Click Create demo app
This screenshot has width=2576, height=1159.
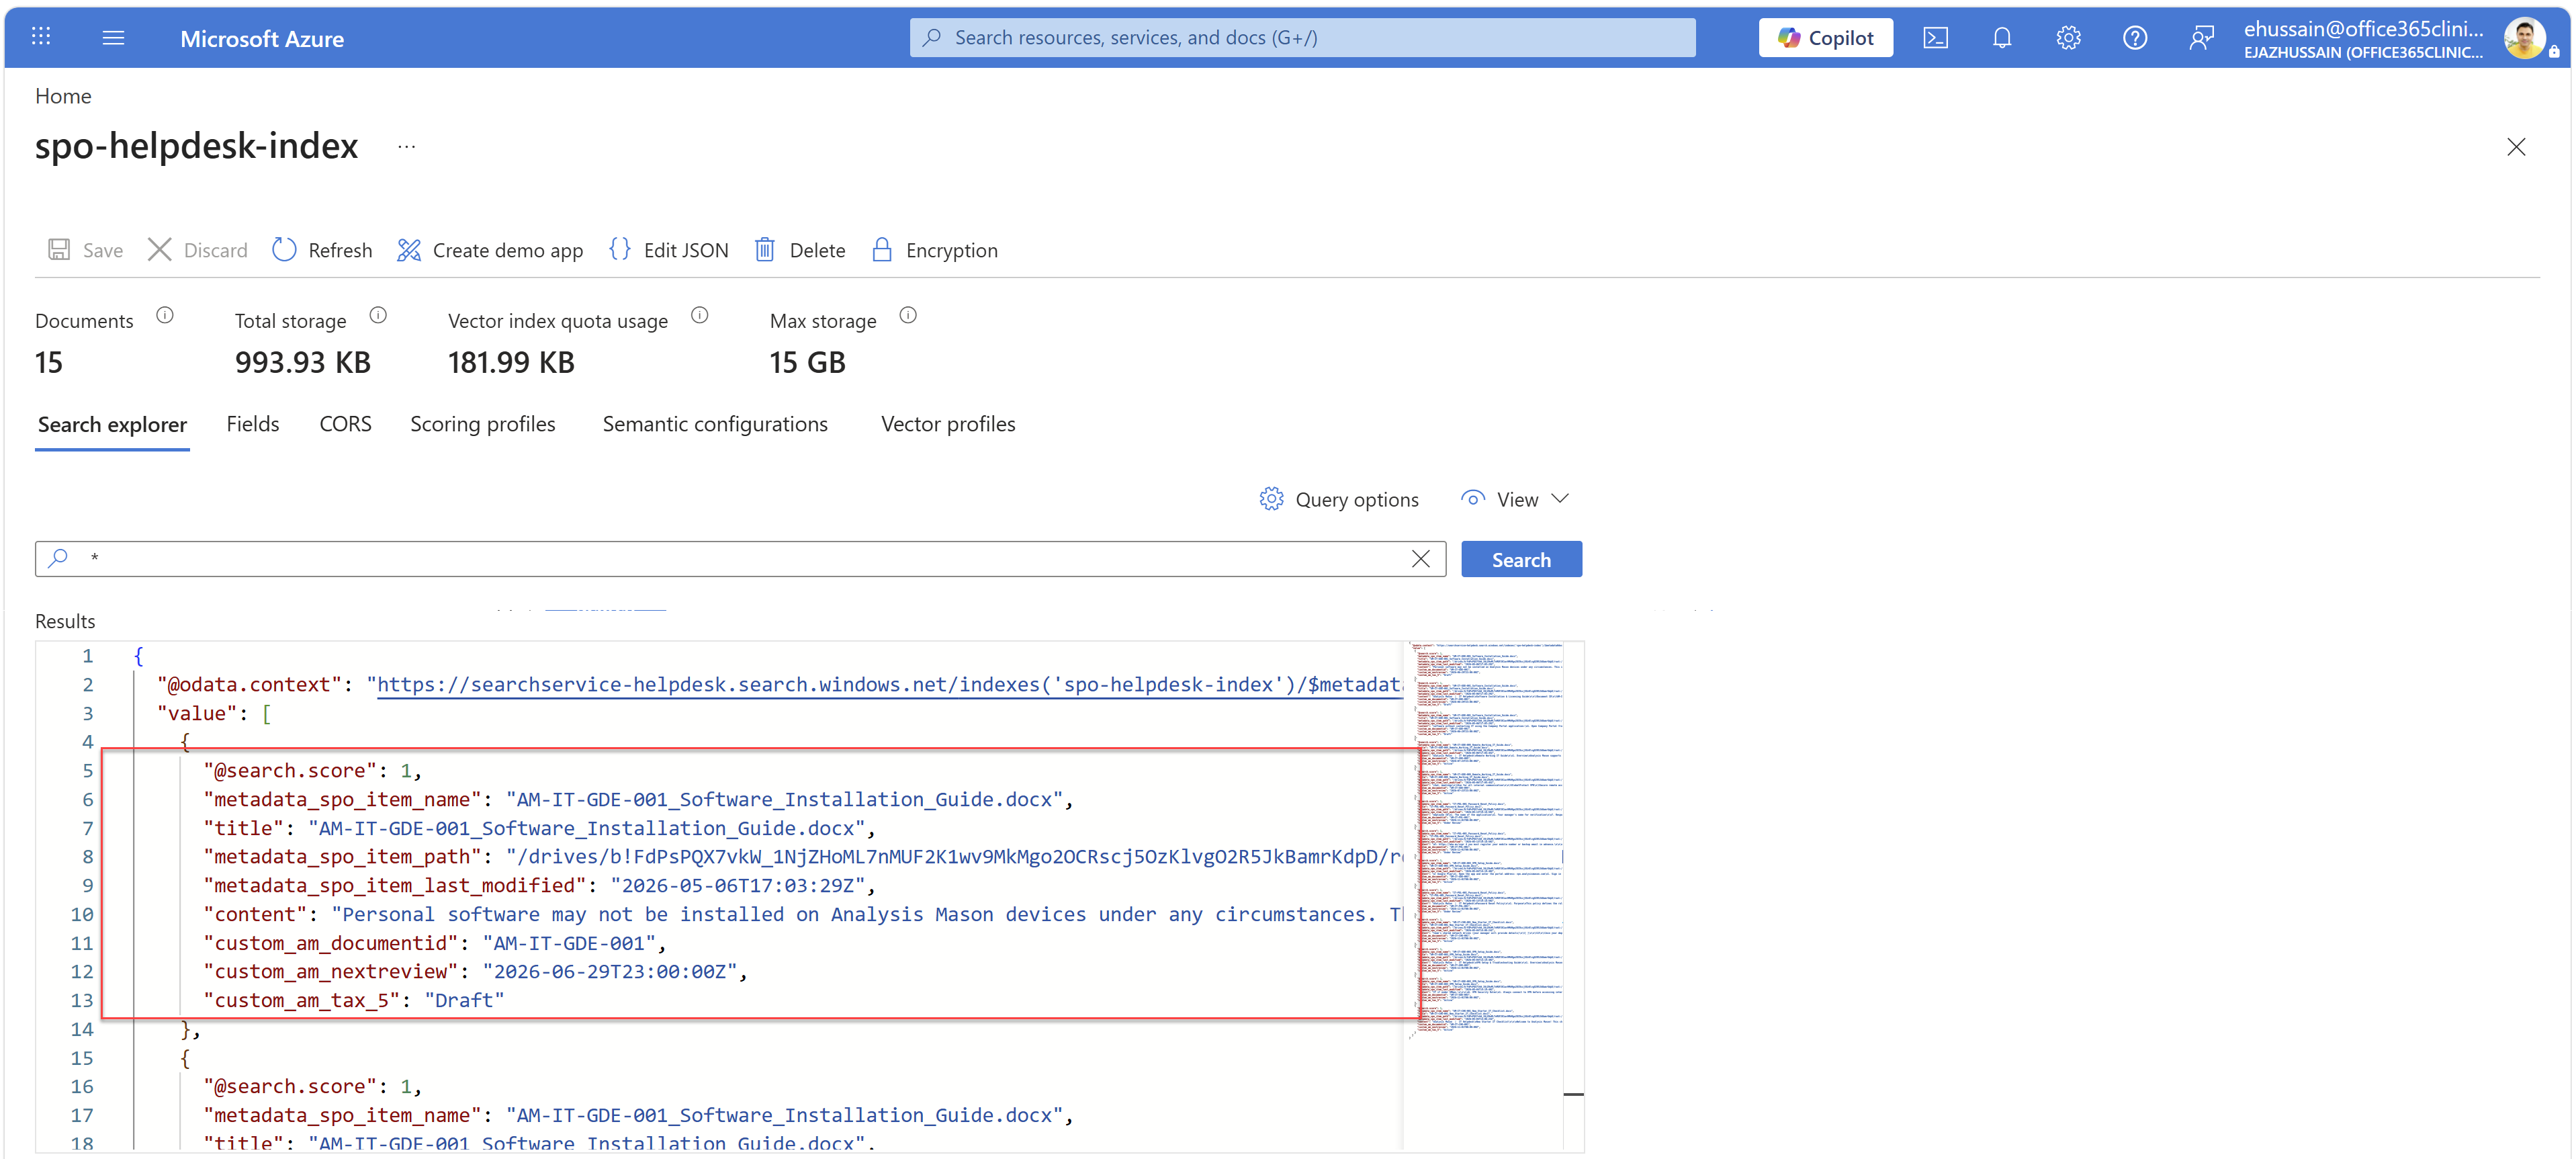click(490, 250)
